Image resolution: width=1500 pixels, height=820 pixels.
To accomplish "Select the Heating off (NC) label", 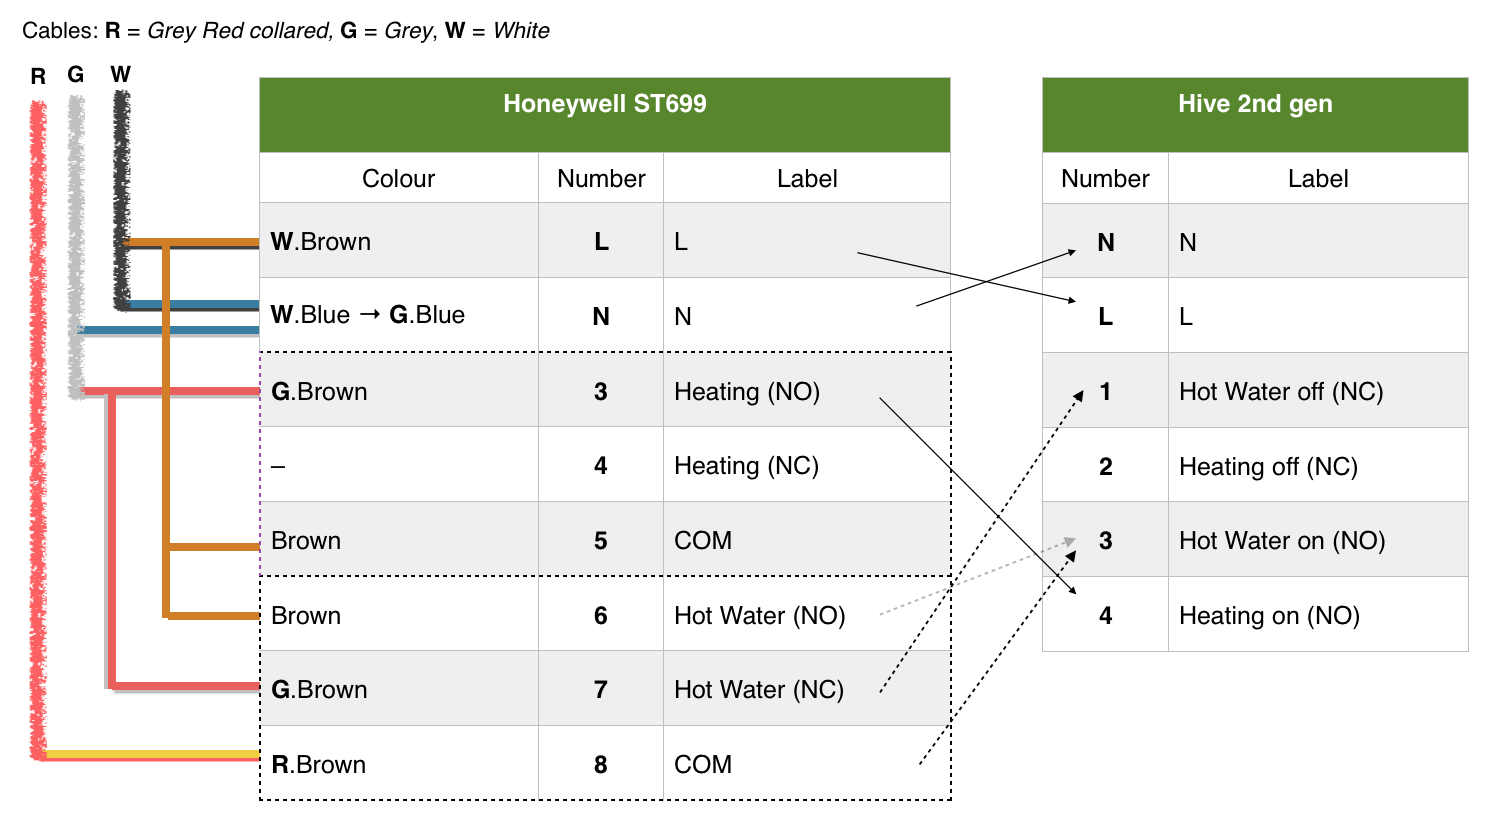I will (1268, 467).
